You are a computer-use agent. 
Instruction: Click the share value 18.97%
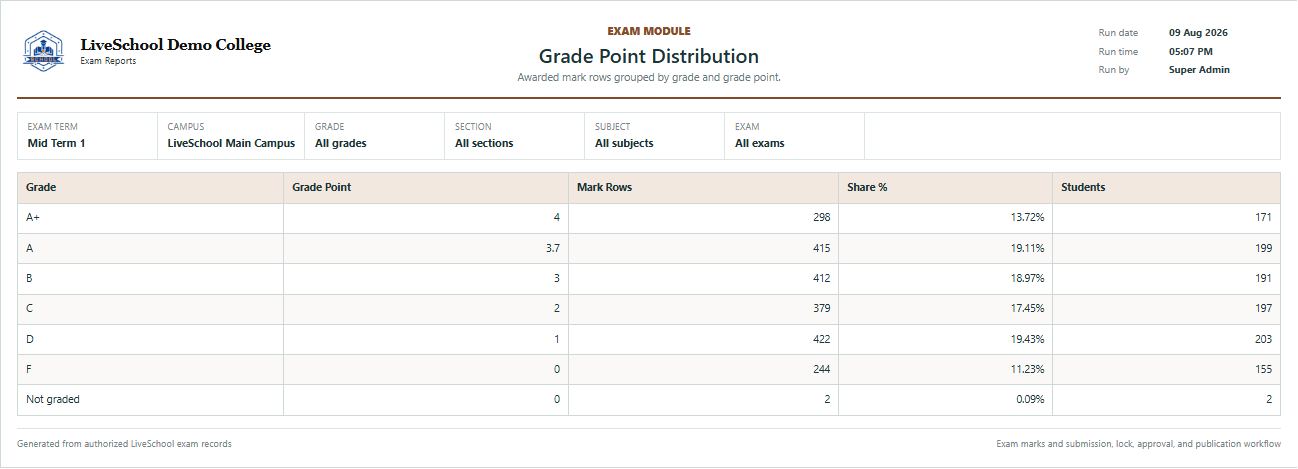click(1027, 278)
